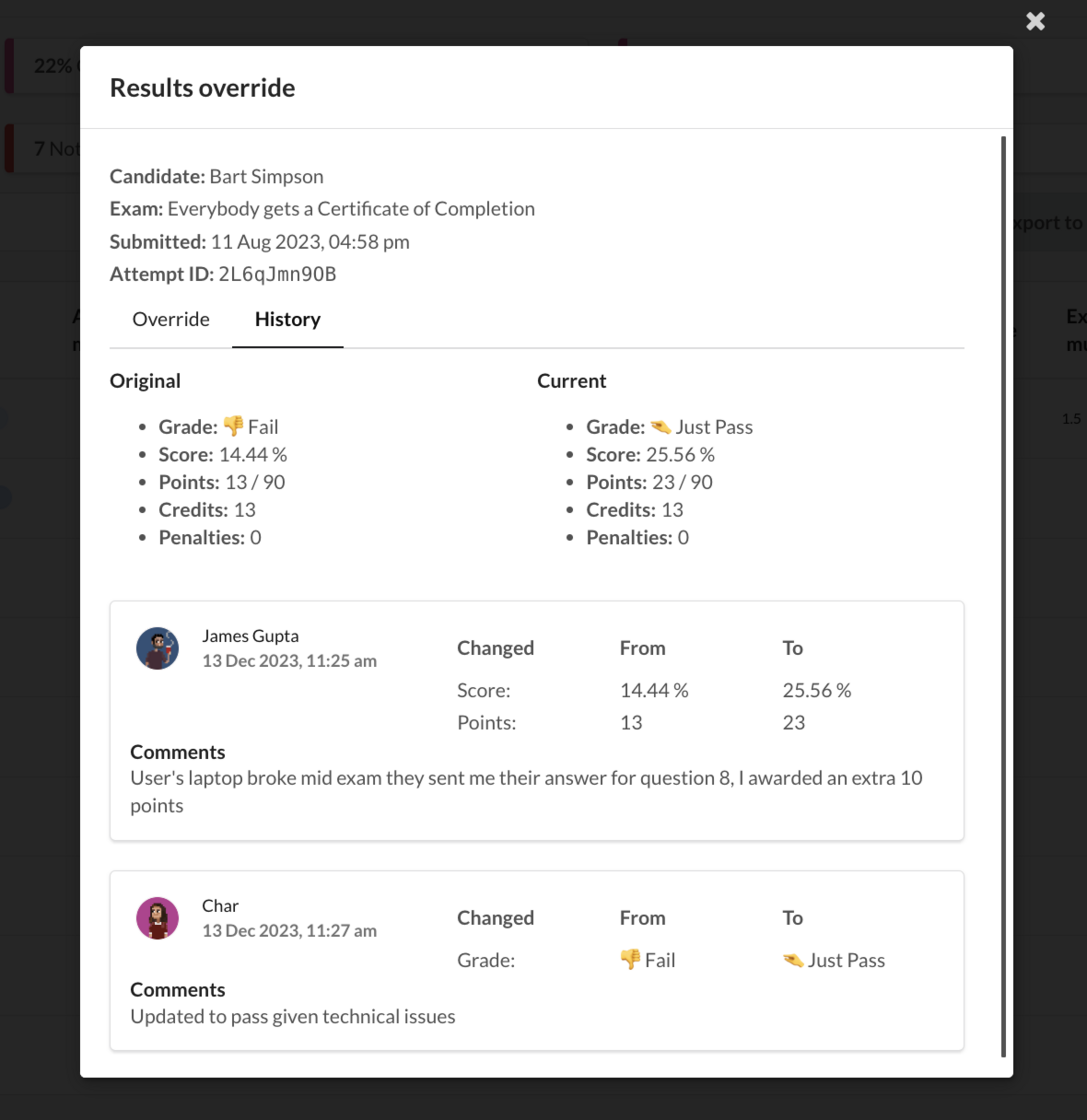
Task: Click the candidate name Bart Simpson
Action: [266, 177]
